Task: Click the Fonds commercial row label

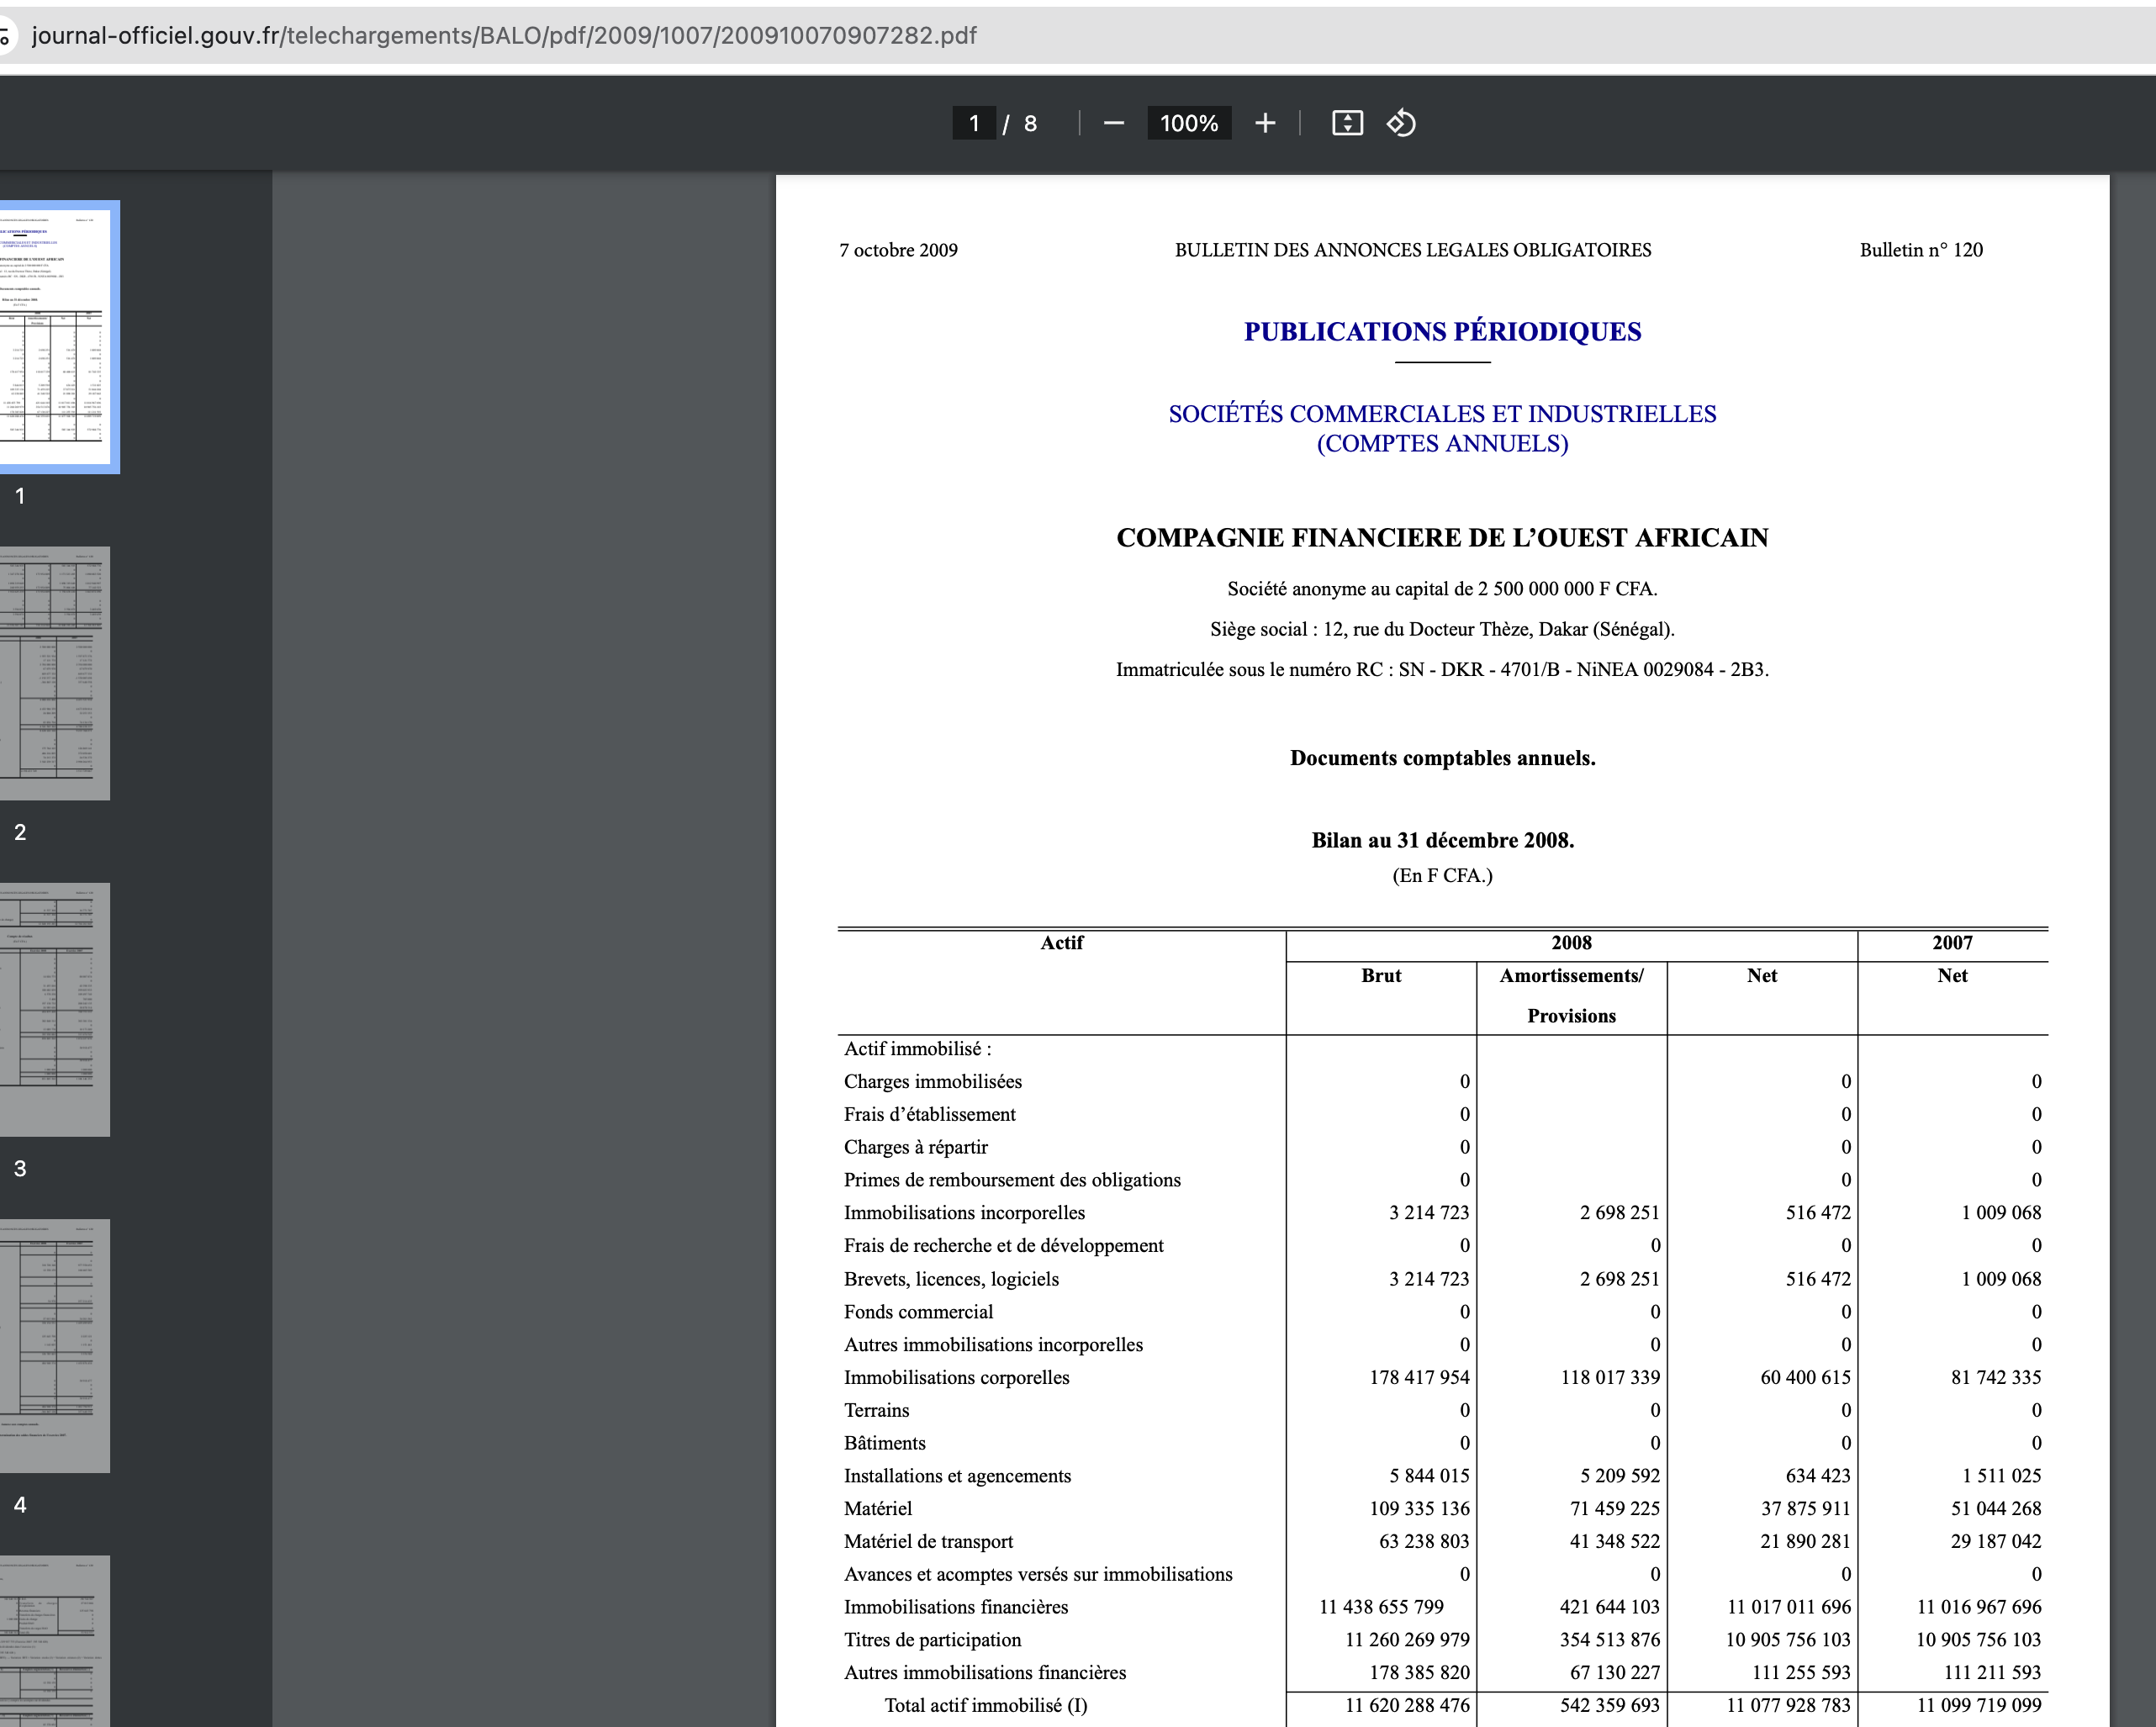Action: pyautogui.click(x=918, y=1312)
